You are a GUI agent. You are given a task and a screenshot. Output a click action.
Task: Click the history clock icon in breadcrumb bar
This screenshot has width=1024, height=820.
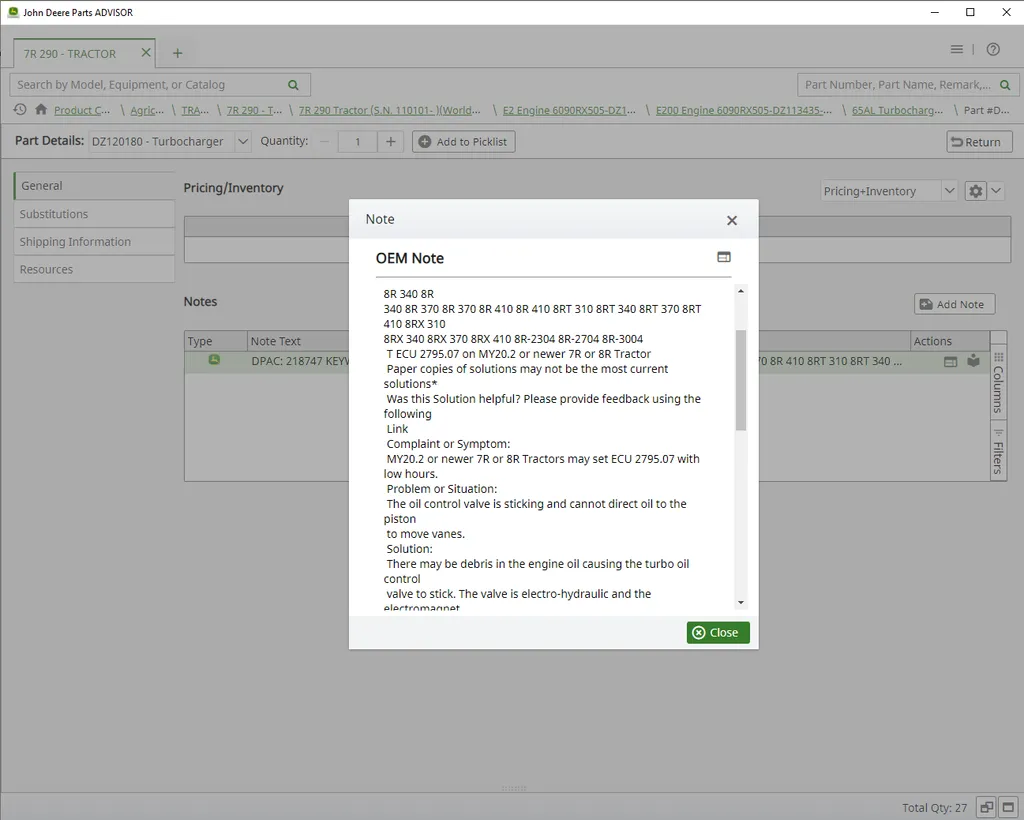click(20, 110)
